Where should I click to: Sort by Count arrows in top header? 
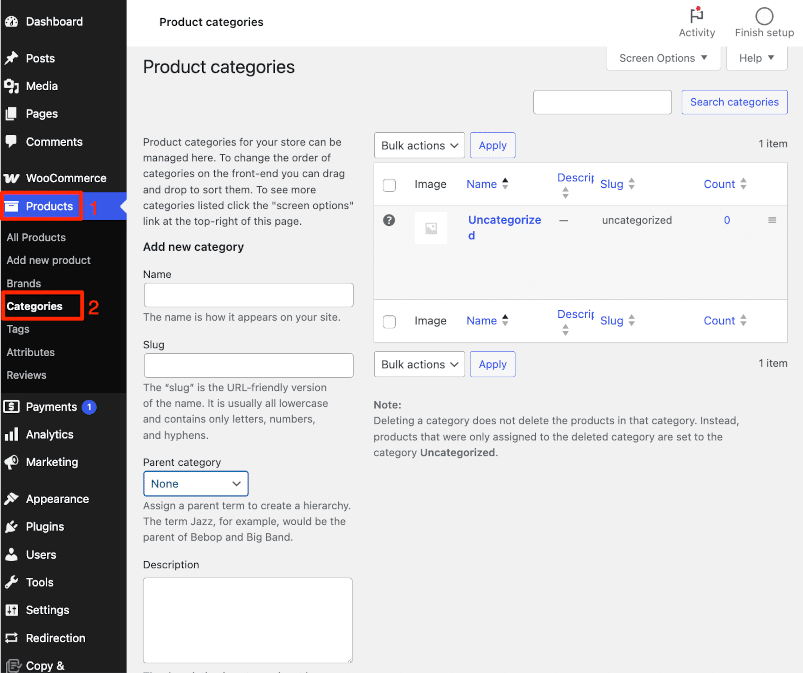coord(743,184)
